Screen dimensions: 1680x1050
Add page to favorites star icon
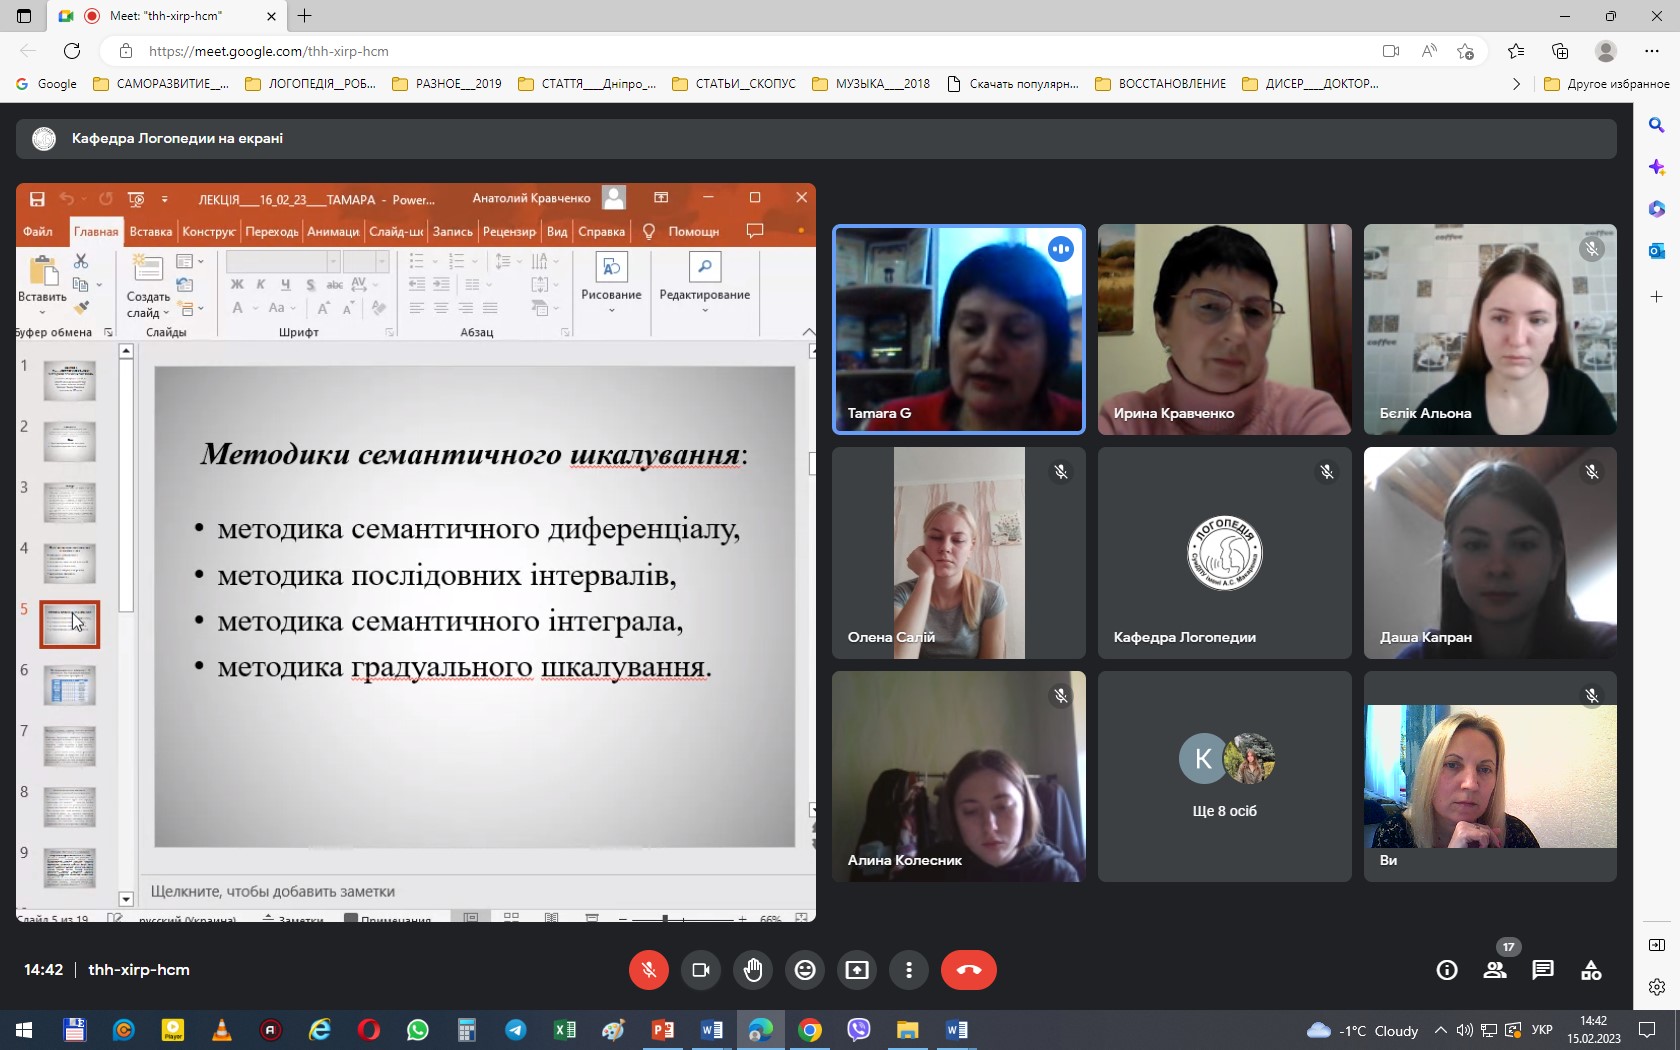click(x=1465, y=51)
